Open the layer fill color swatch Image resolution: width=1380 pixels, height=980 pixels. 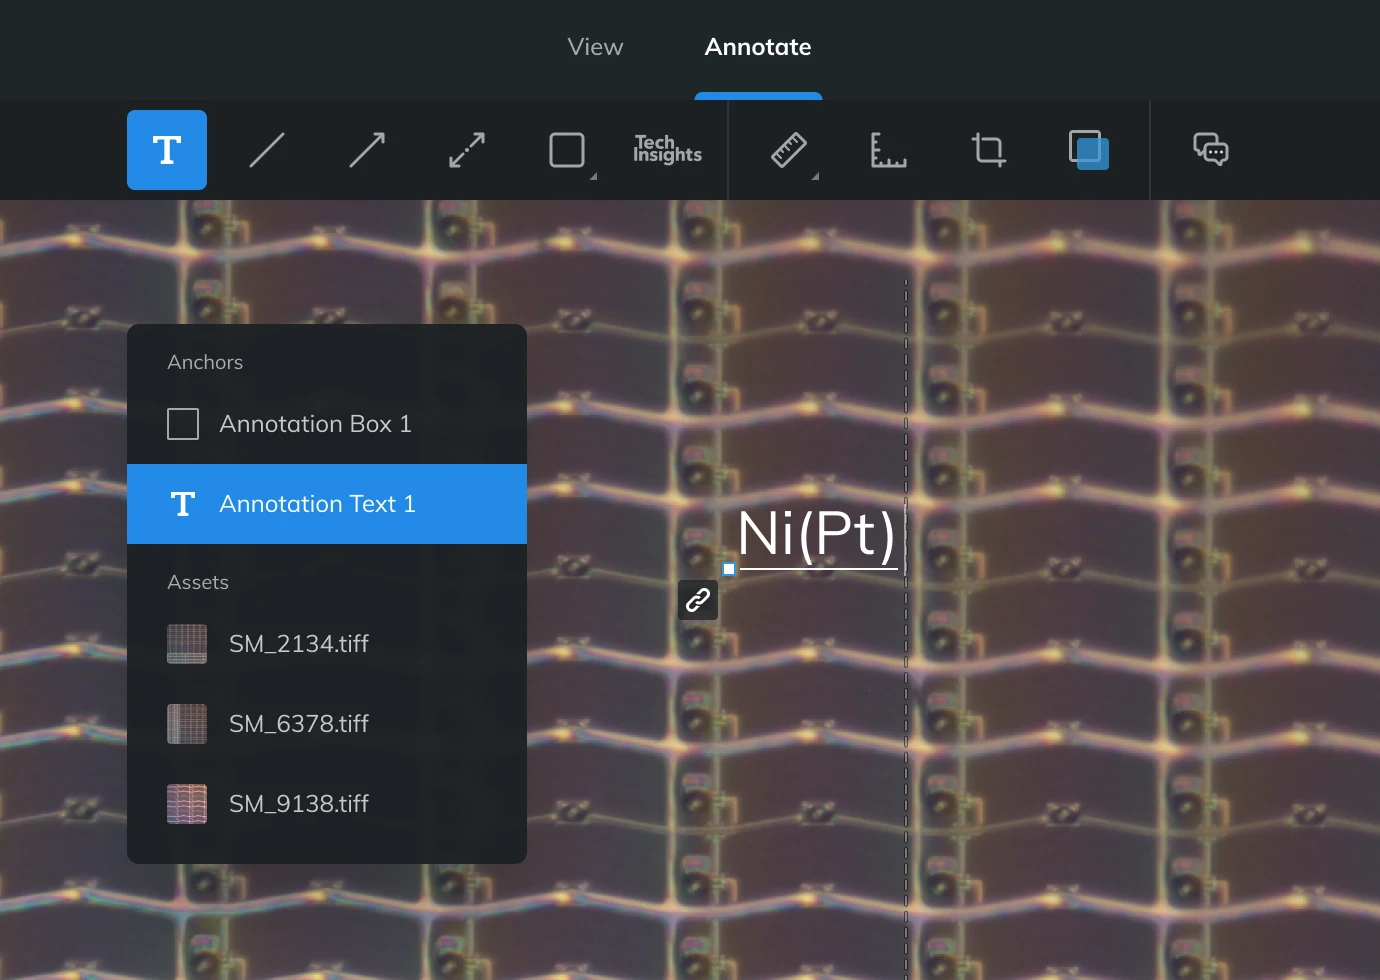pos(1088,150)
